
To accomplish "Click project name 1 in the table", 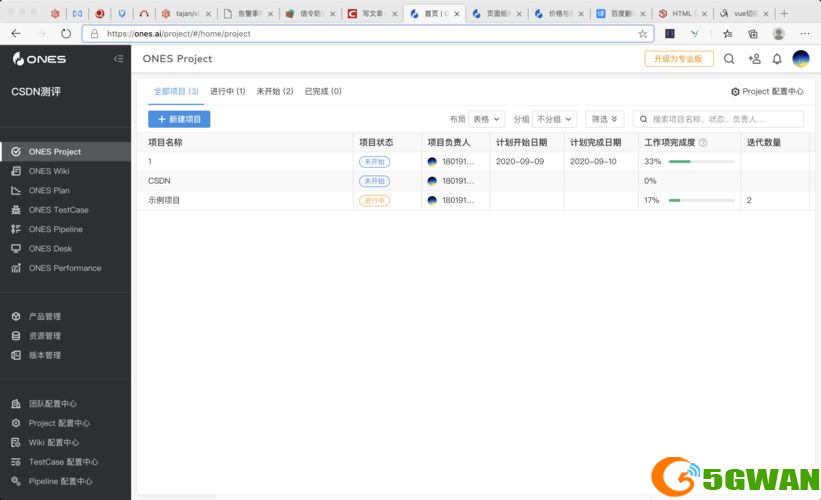I will (x=150, y=161).
